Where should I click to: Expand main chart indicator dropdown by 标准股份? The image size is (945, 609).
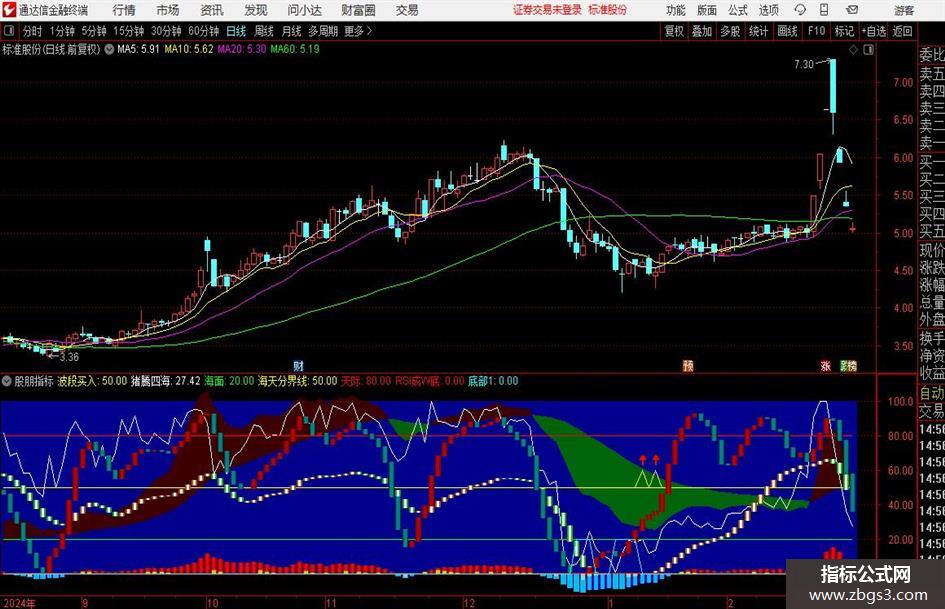point(109,49)
